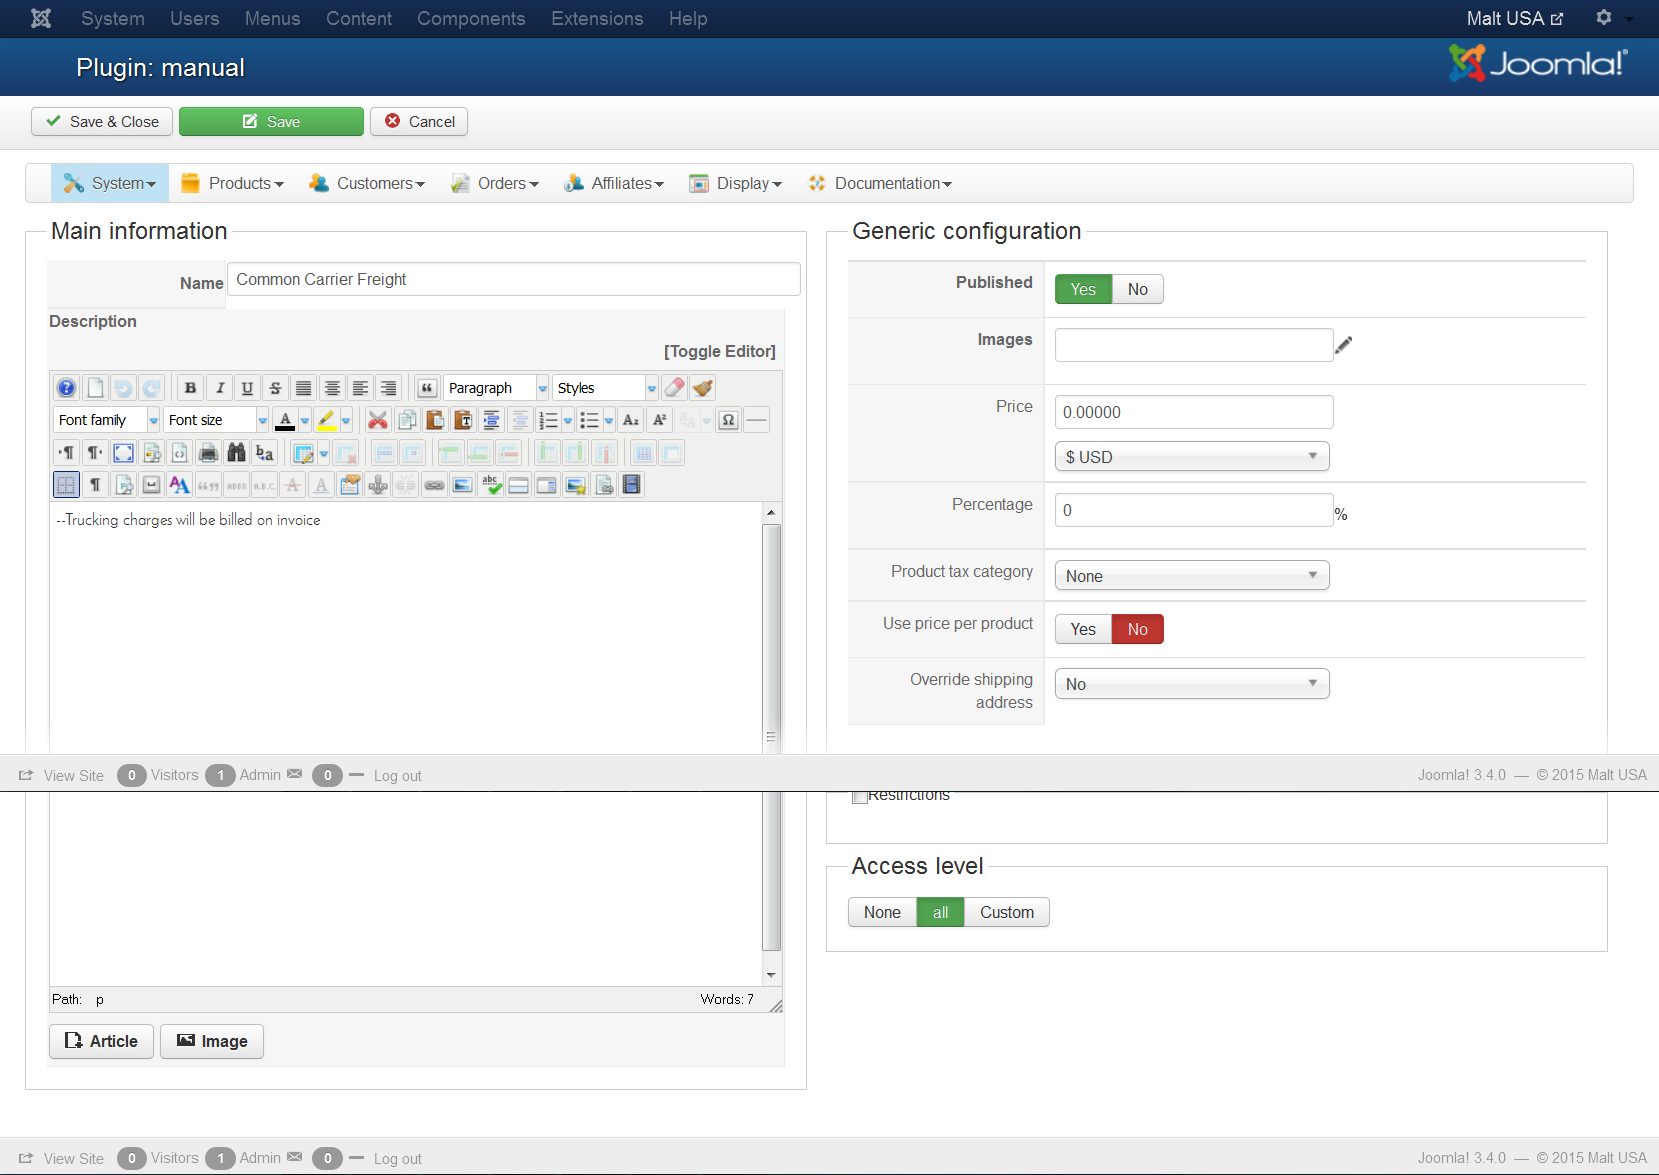Enable Use price per product with Yes
The image size is (1659, 1175).
coord(1083,629)
